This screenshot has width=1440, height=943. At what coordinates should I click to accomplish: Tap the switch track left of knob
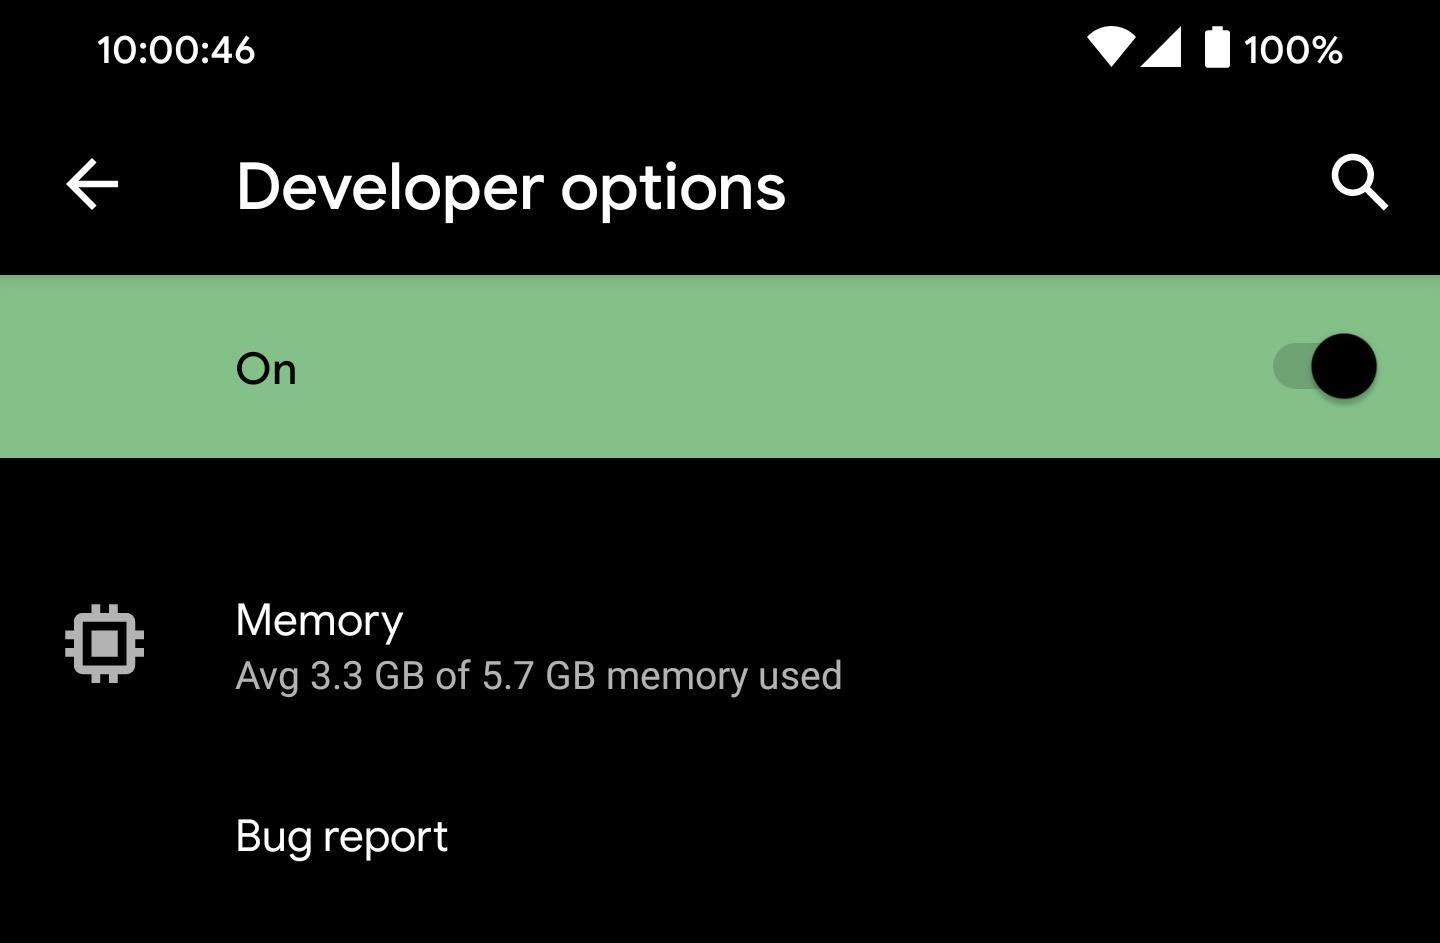point(1289,367)
